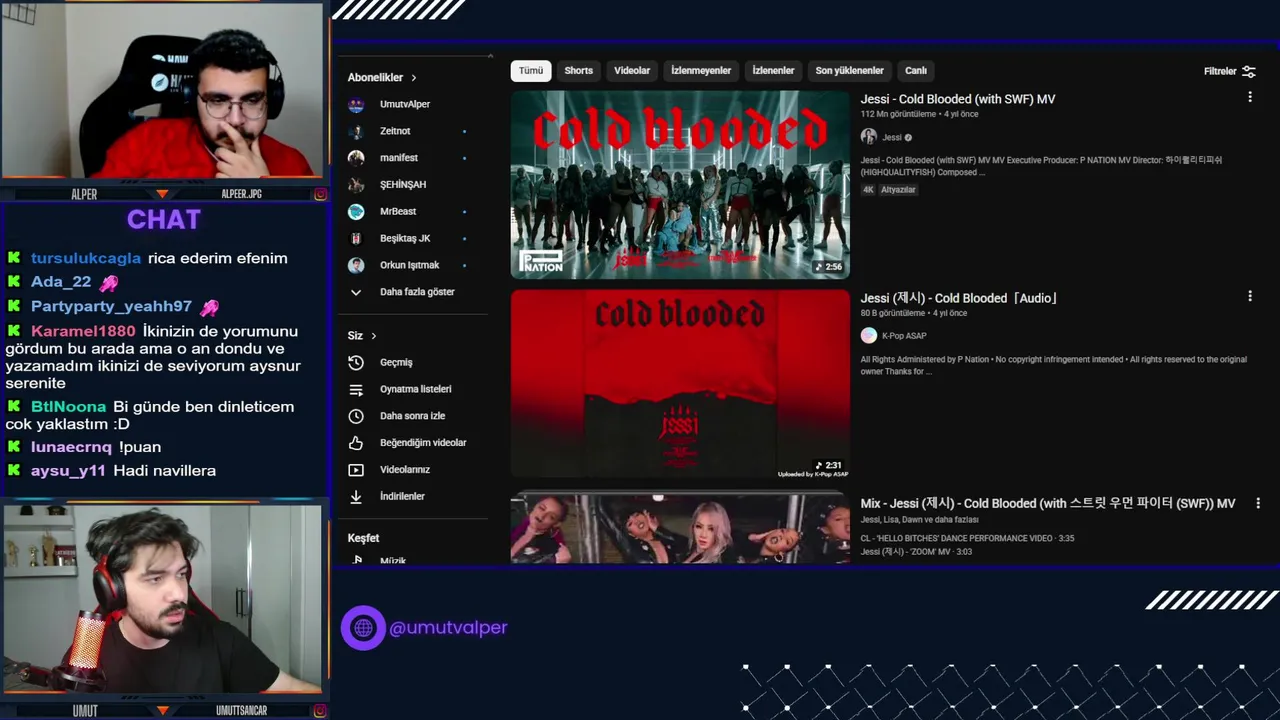This screenshot has width=1280, height=720.
Task: Click the @umutvalper handle text
Action: coord(448,628)
